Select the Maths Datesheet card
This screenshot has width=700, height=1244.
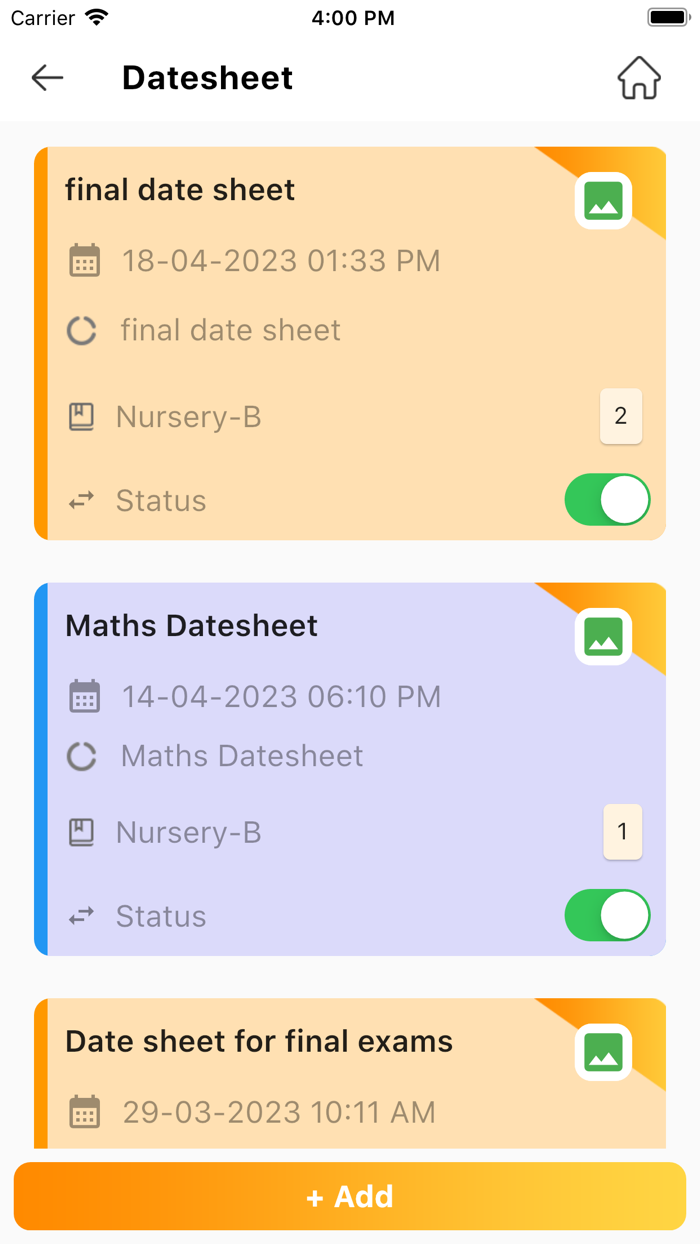pos(350,768)
